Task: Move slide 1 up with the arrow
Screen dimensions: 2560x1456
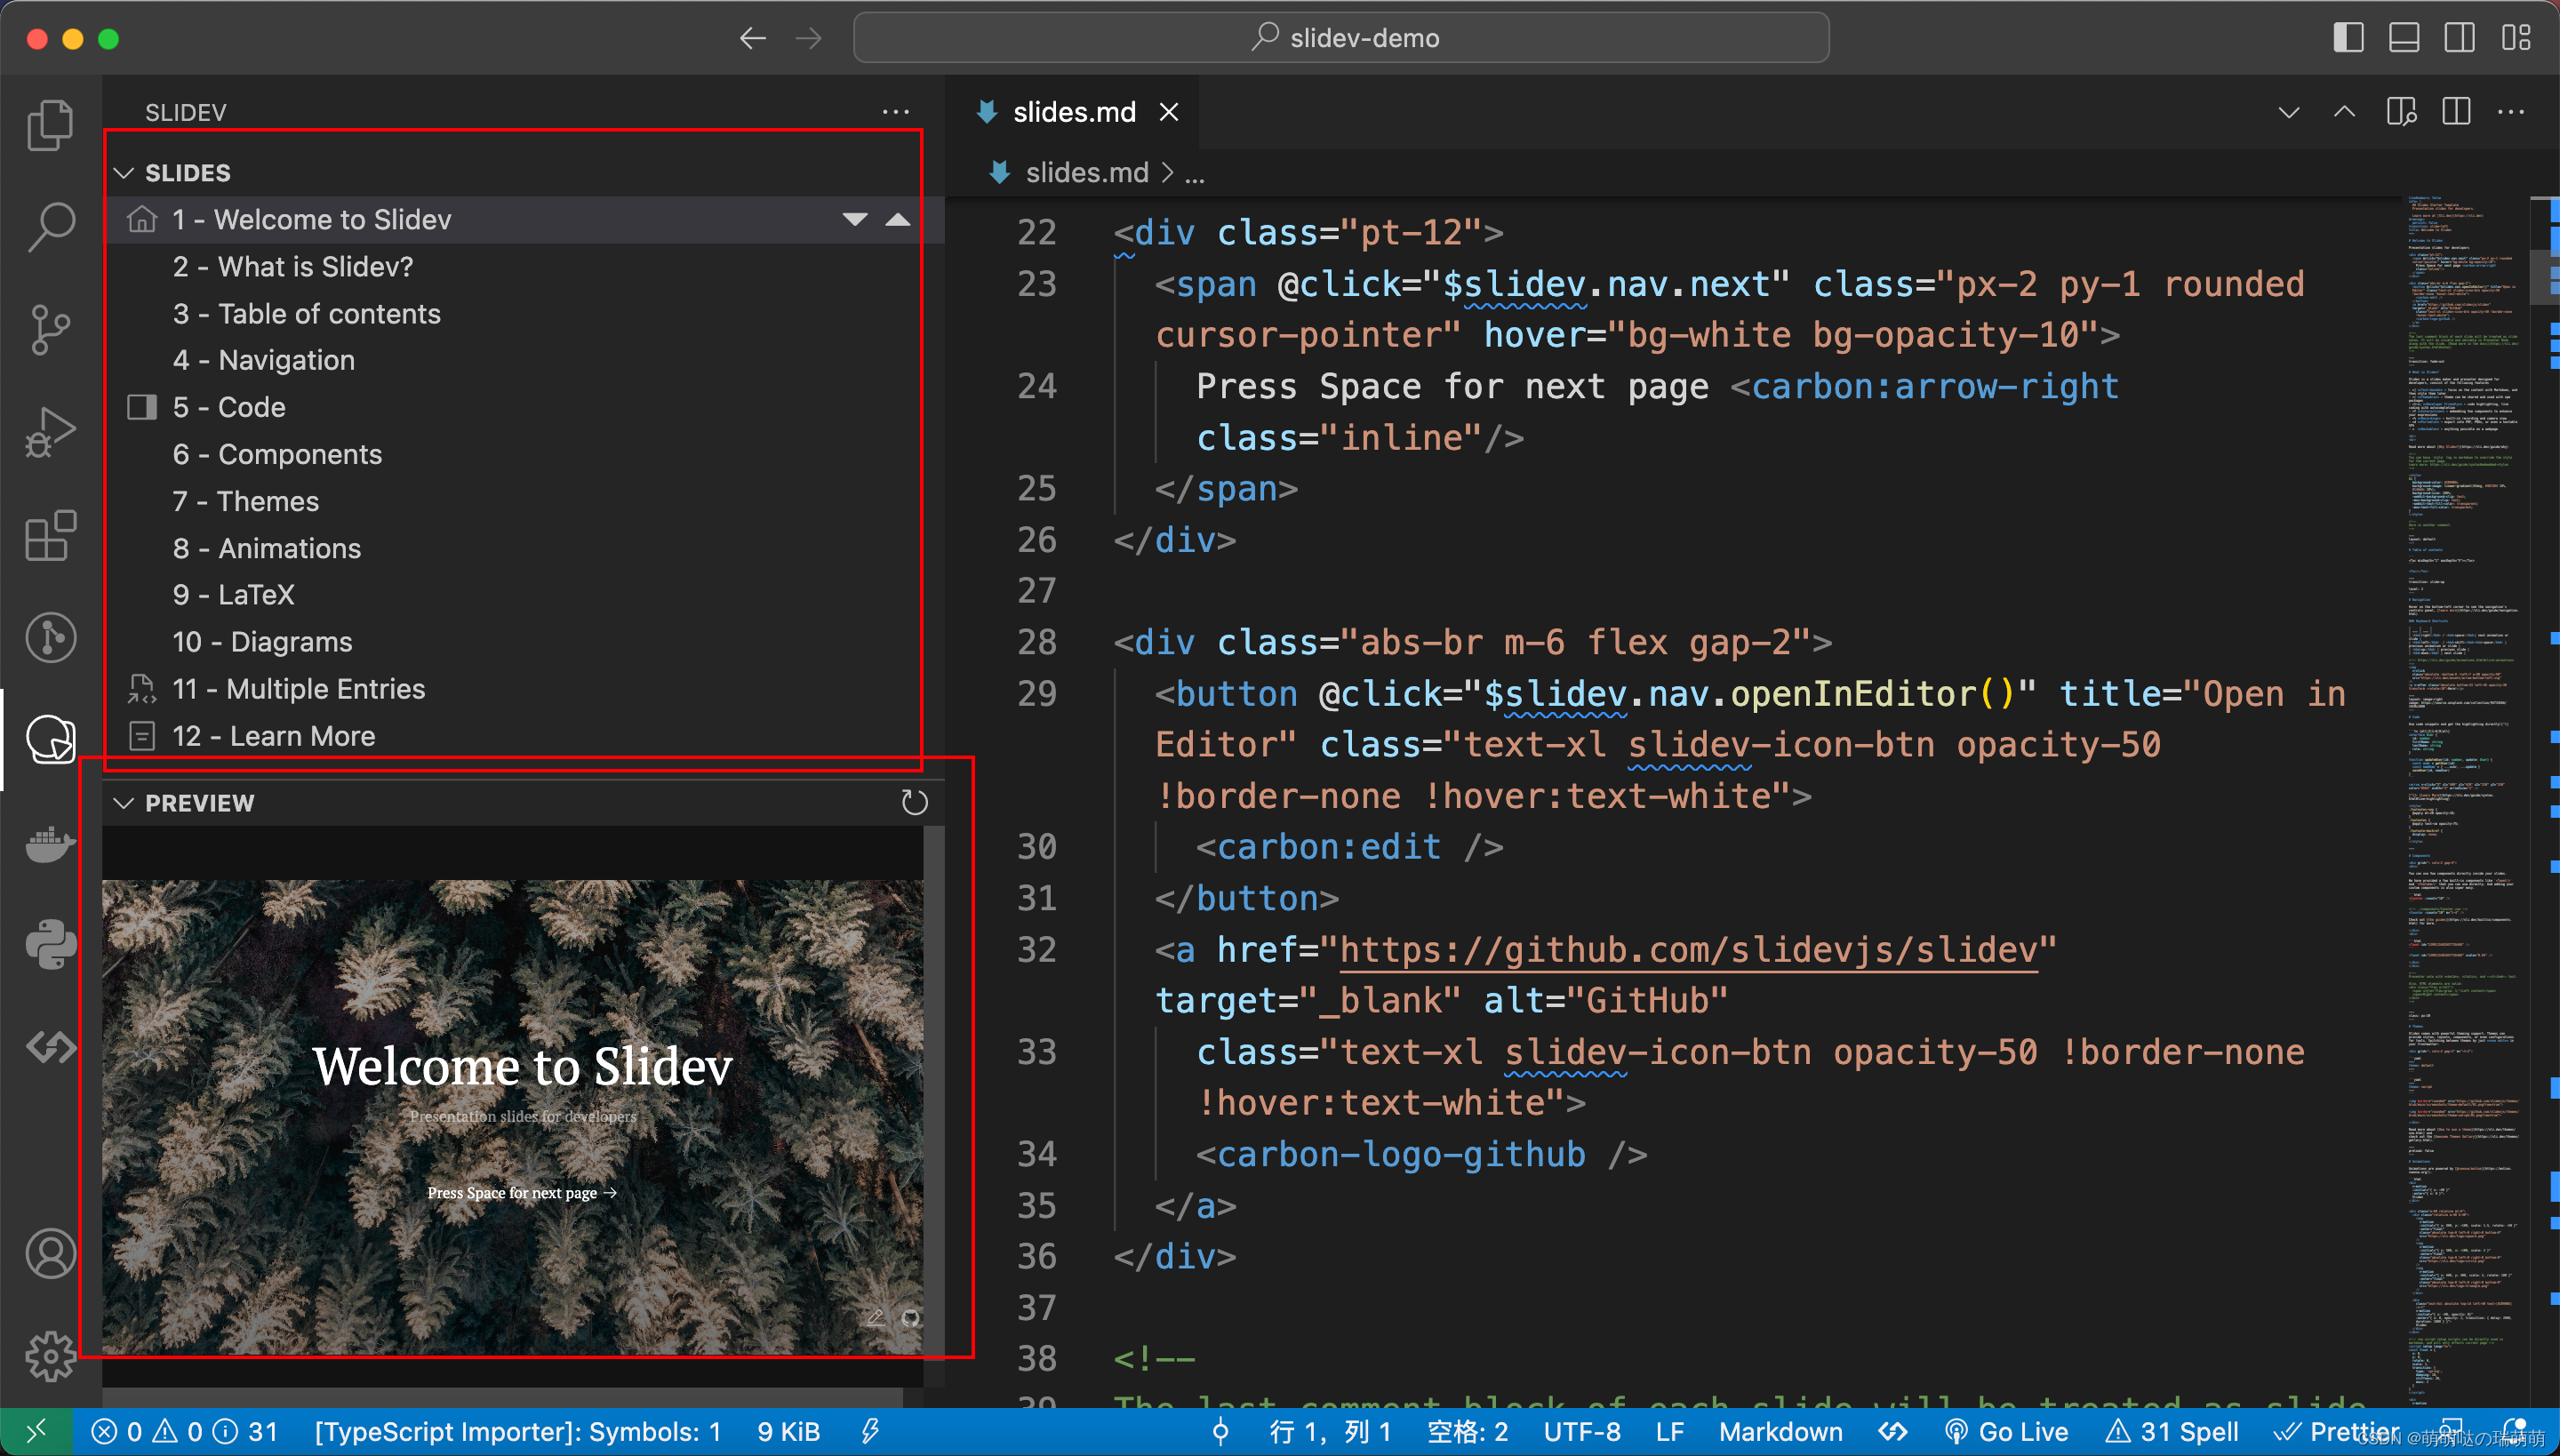Action: 898,219
